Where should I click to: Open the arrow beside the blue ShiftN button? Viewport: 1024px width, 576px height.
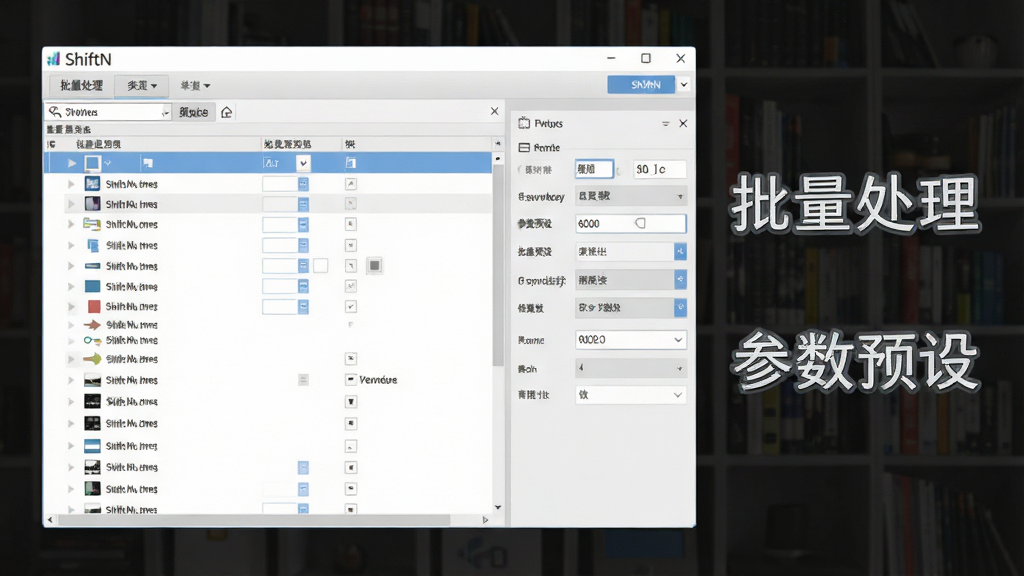(684, 84)
